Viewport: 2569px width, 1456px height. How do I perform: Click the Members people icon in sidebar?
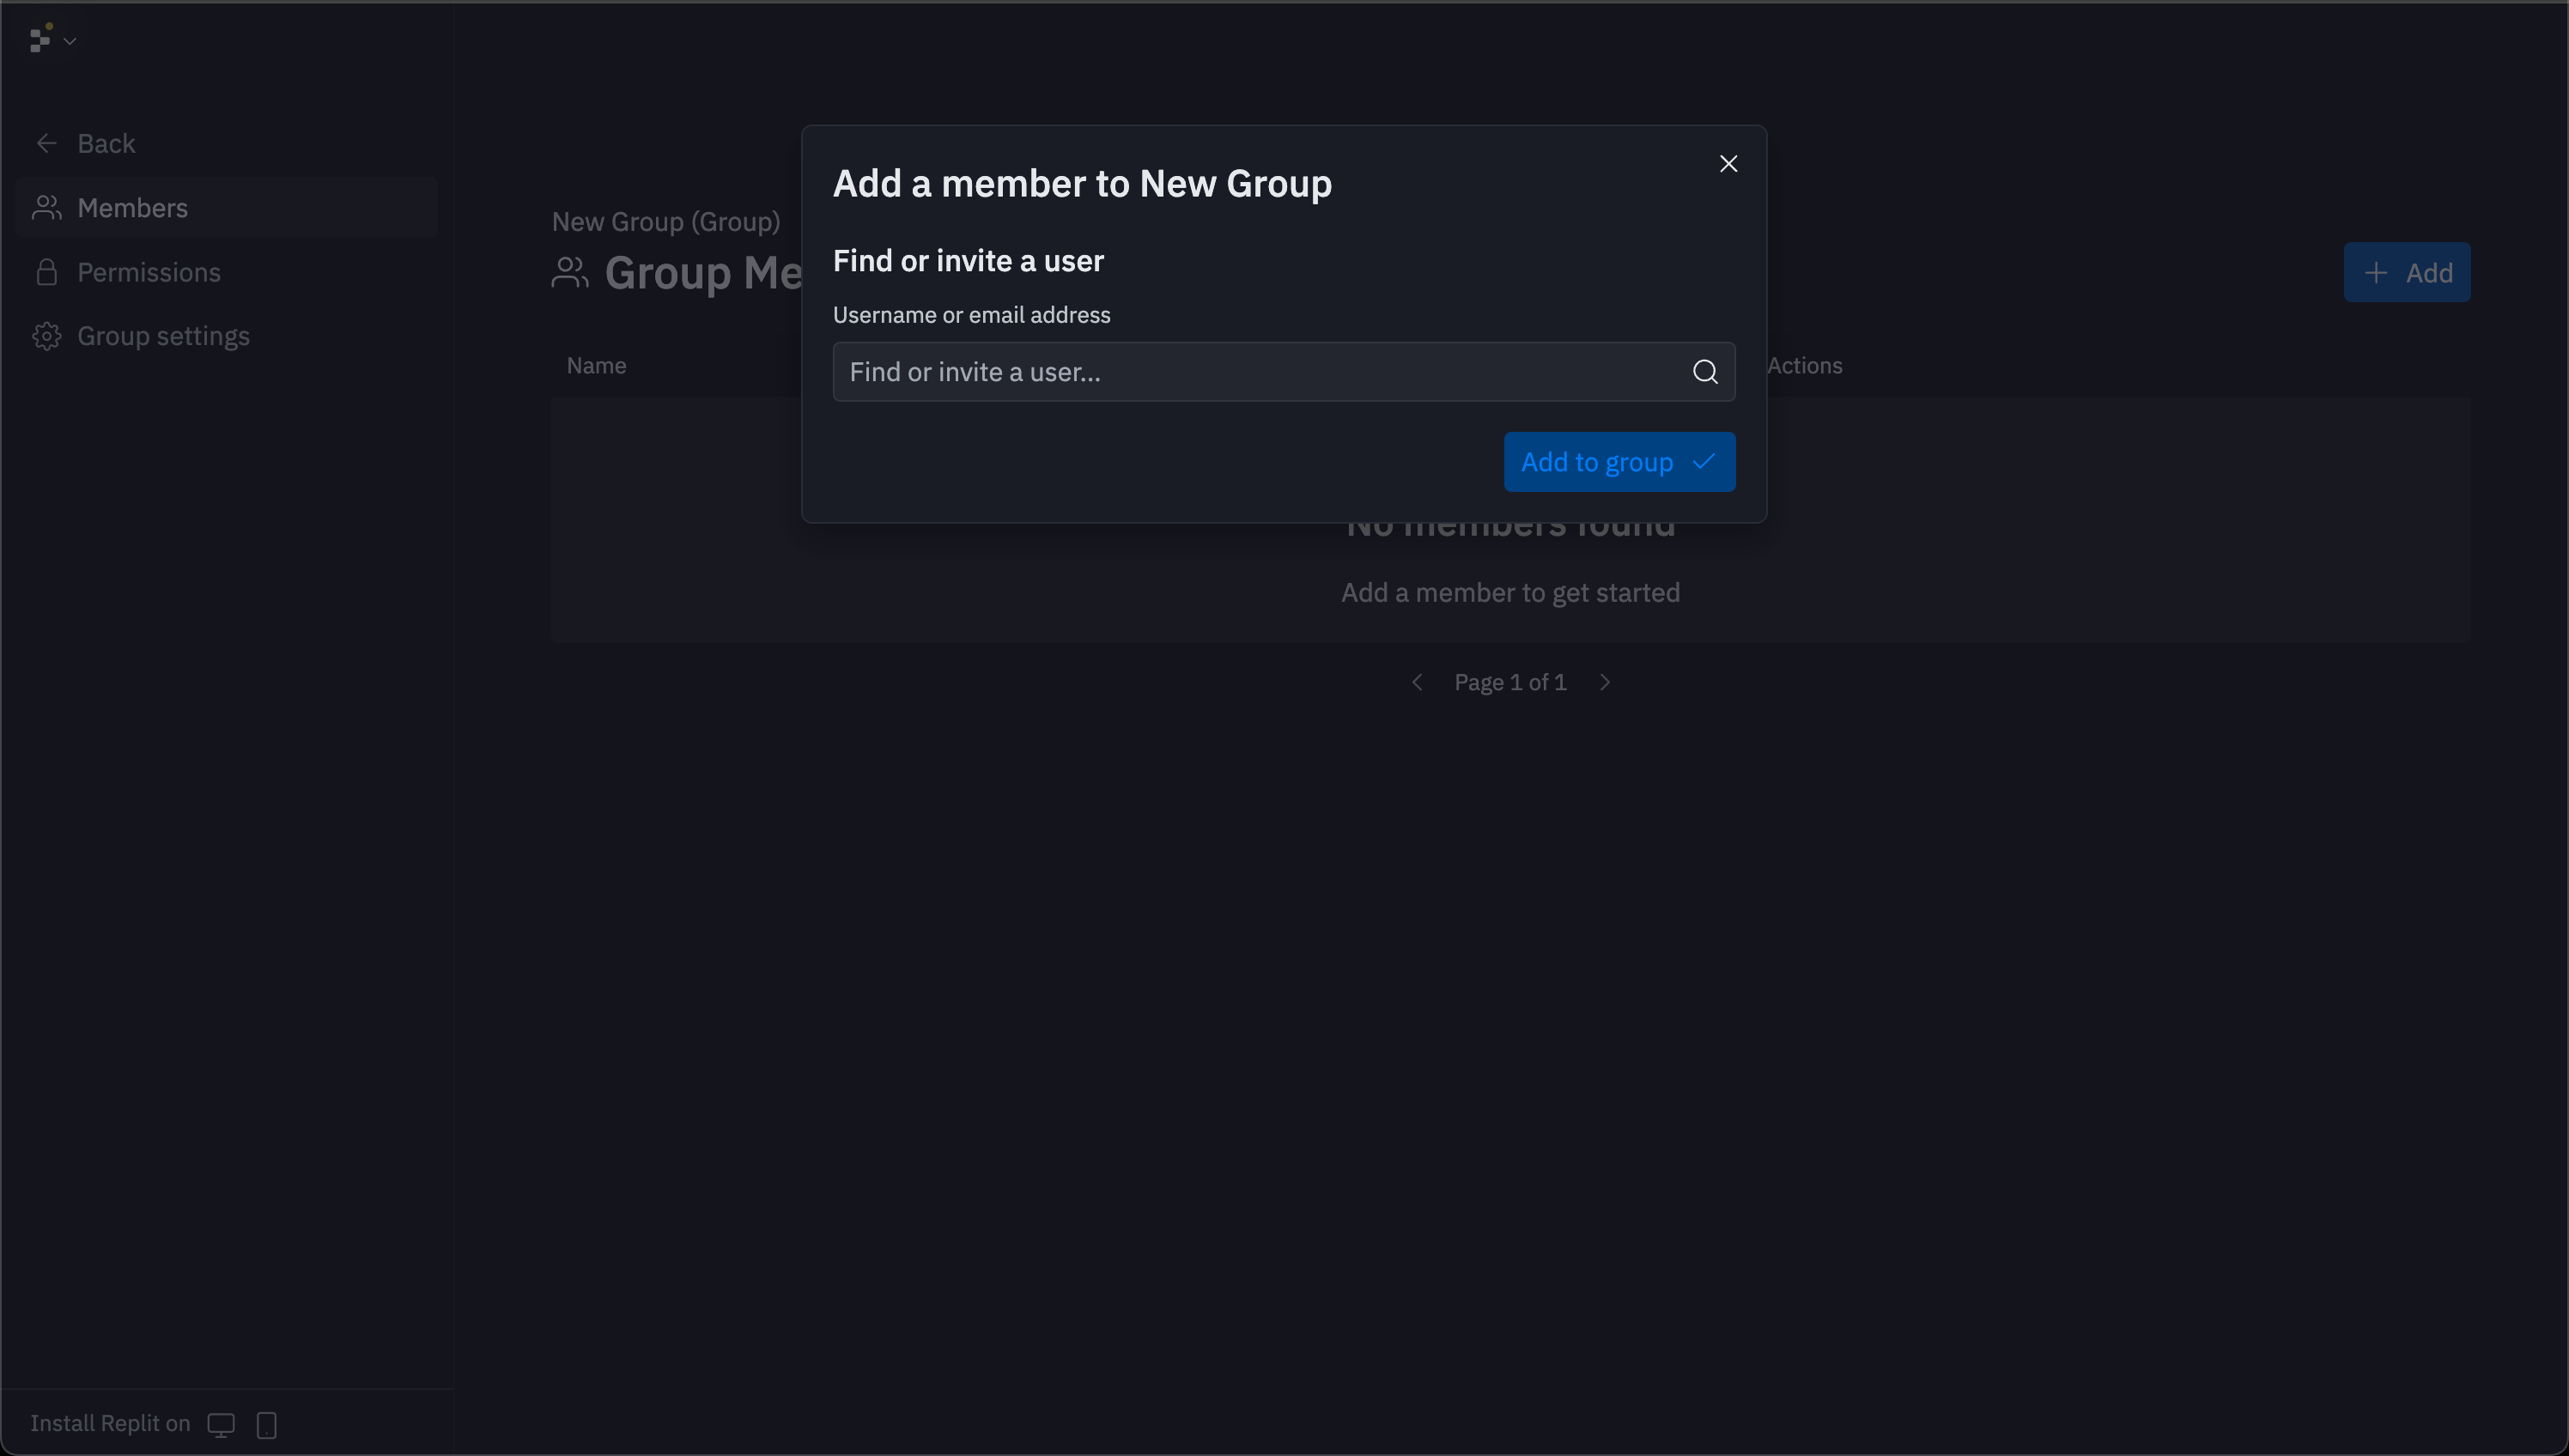[46, 208]
